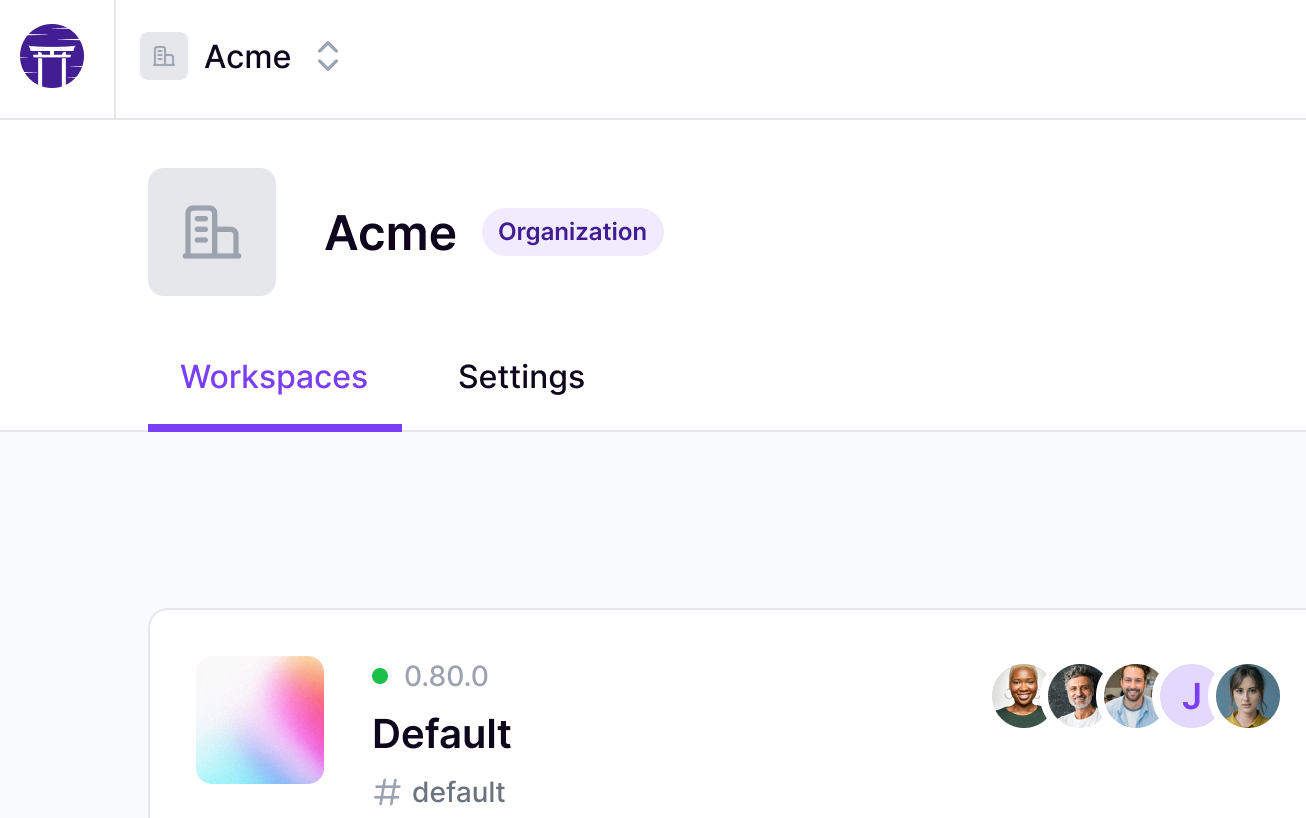This screenshot has height=818, width=1306.
Task: Switch to the Workspaces tab
Action: click(x=274, y=377)
